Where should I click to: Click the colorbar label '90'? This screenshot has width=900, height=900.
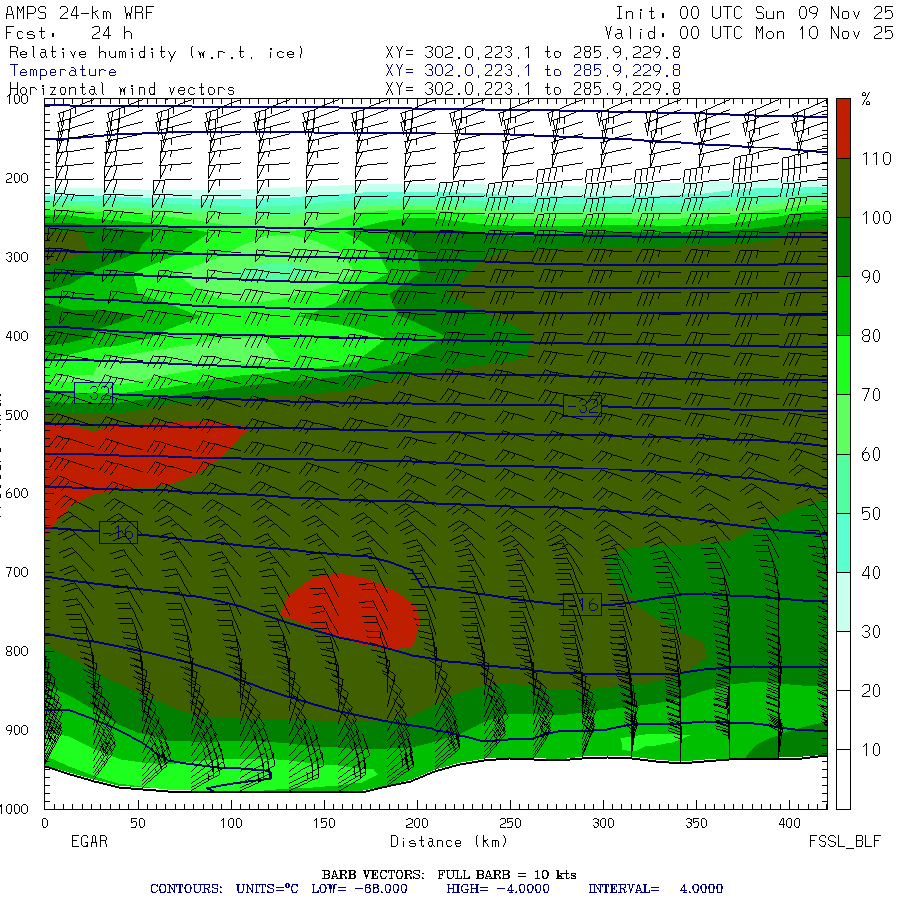tap(871, 277)
